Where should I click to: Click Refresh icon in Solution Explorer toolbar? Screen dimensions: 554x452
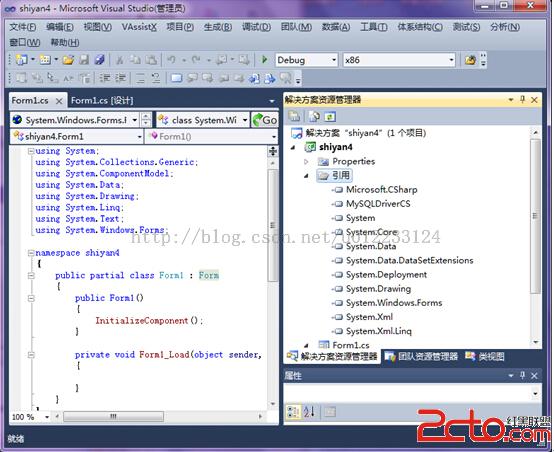[x=330, y=116]
